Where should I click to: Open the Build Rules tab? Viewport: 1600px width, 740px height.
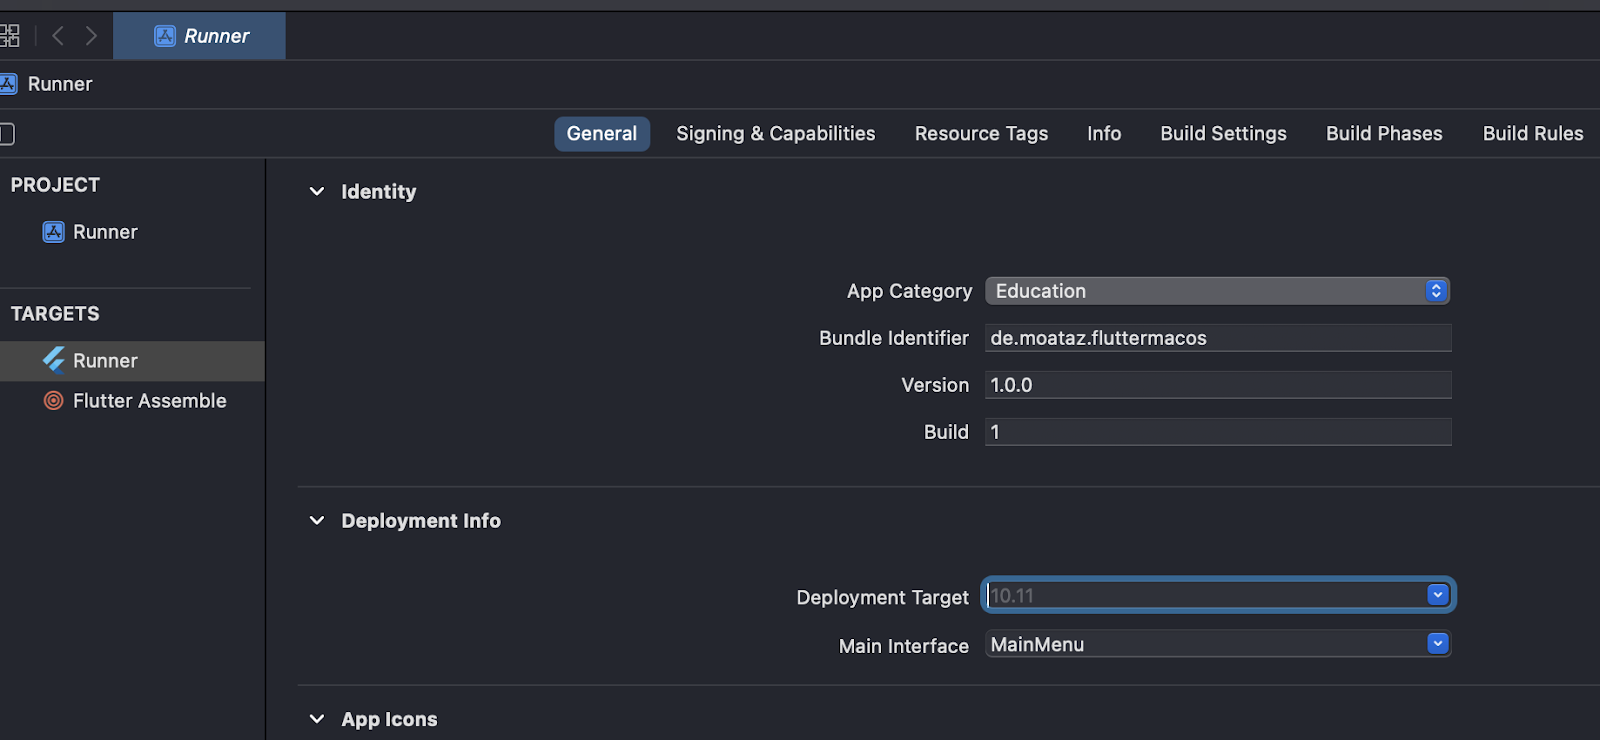click(x=1533, y=134)
